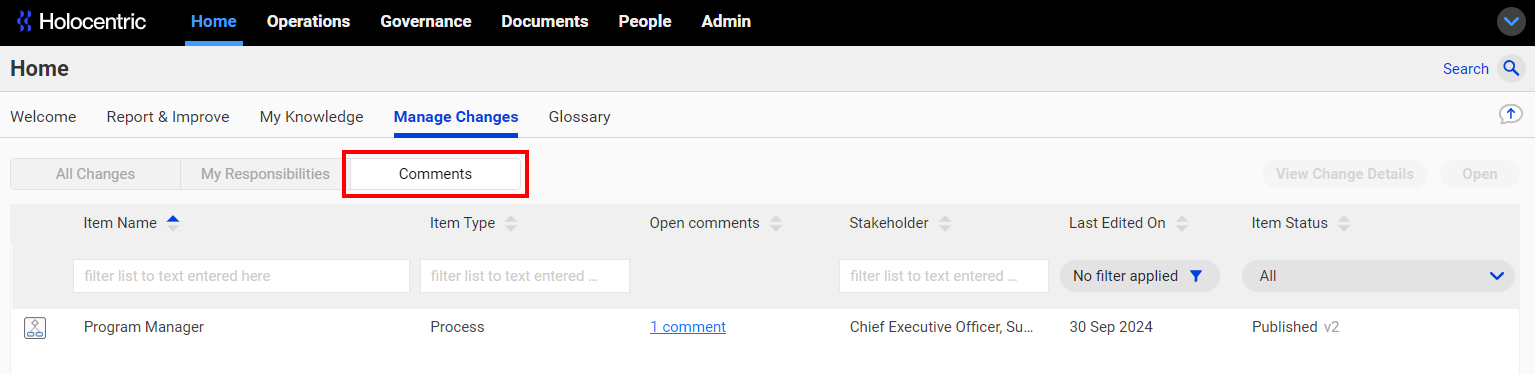This screenshot has width=1535, height=374.
Task: Click the Item Name filter text field
Action: click(241, 276)
